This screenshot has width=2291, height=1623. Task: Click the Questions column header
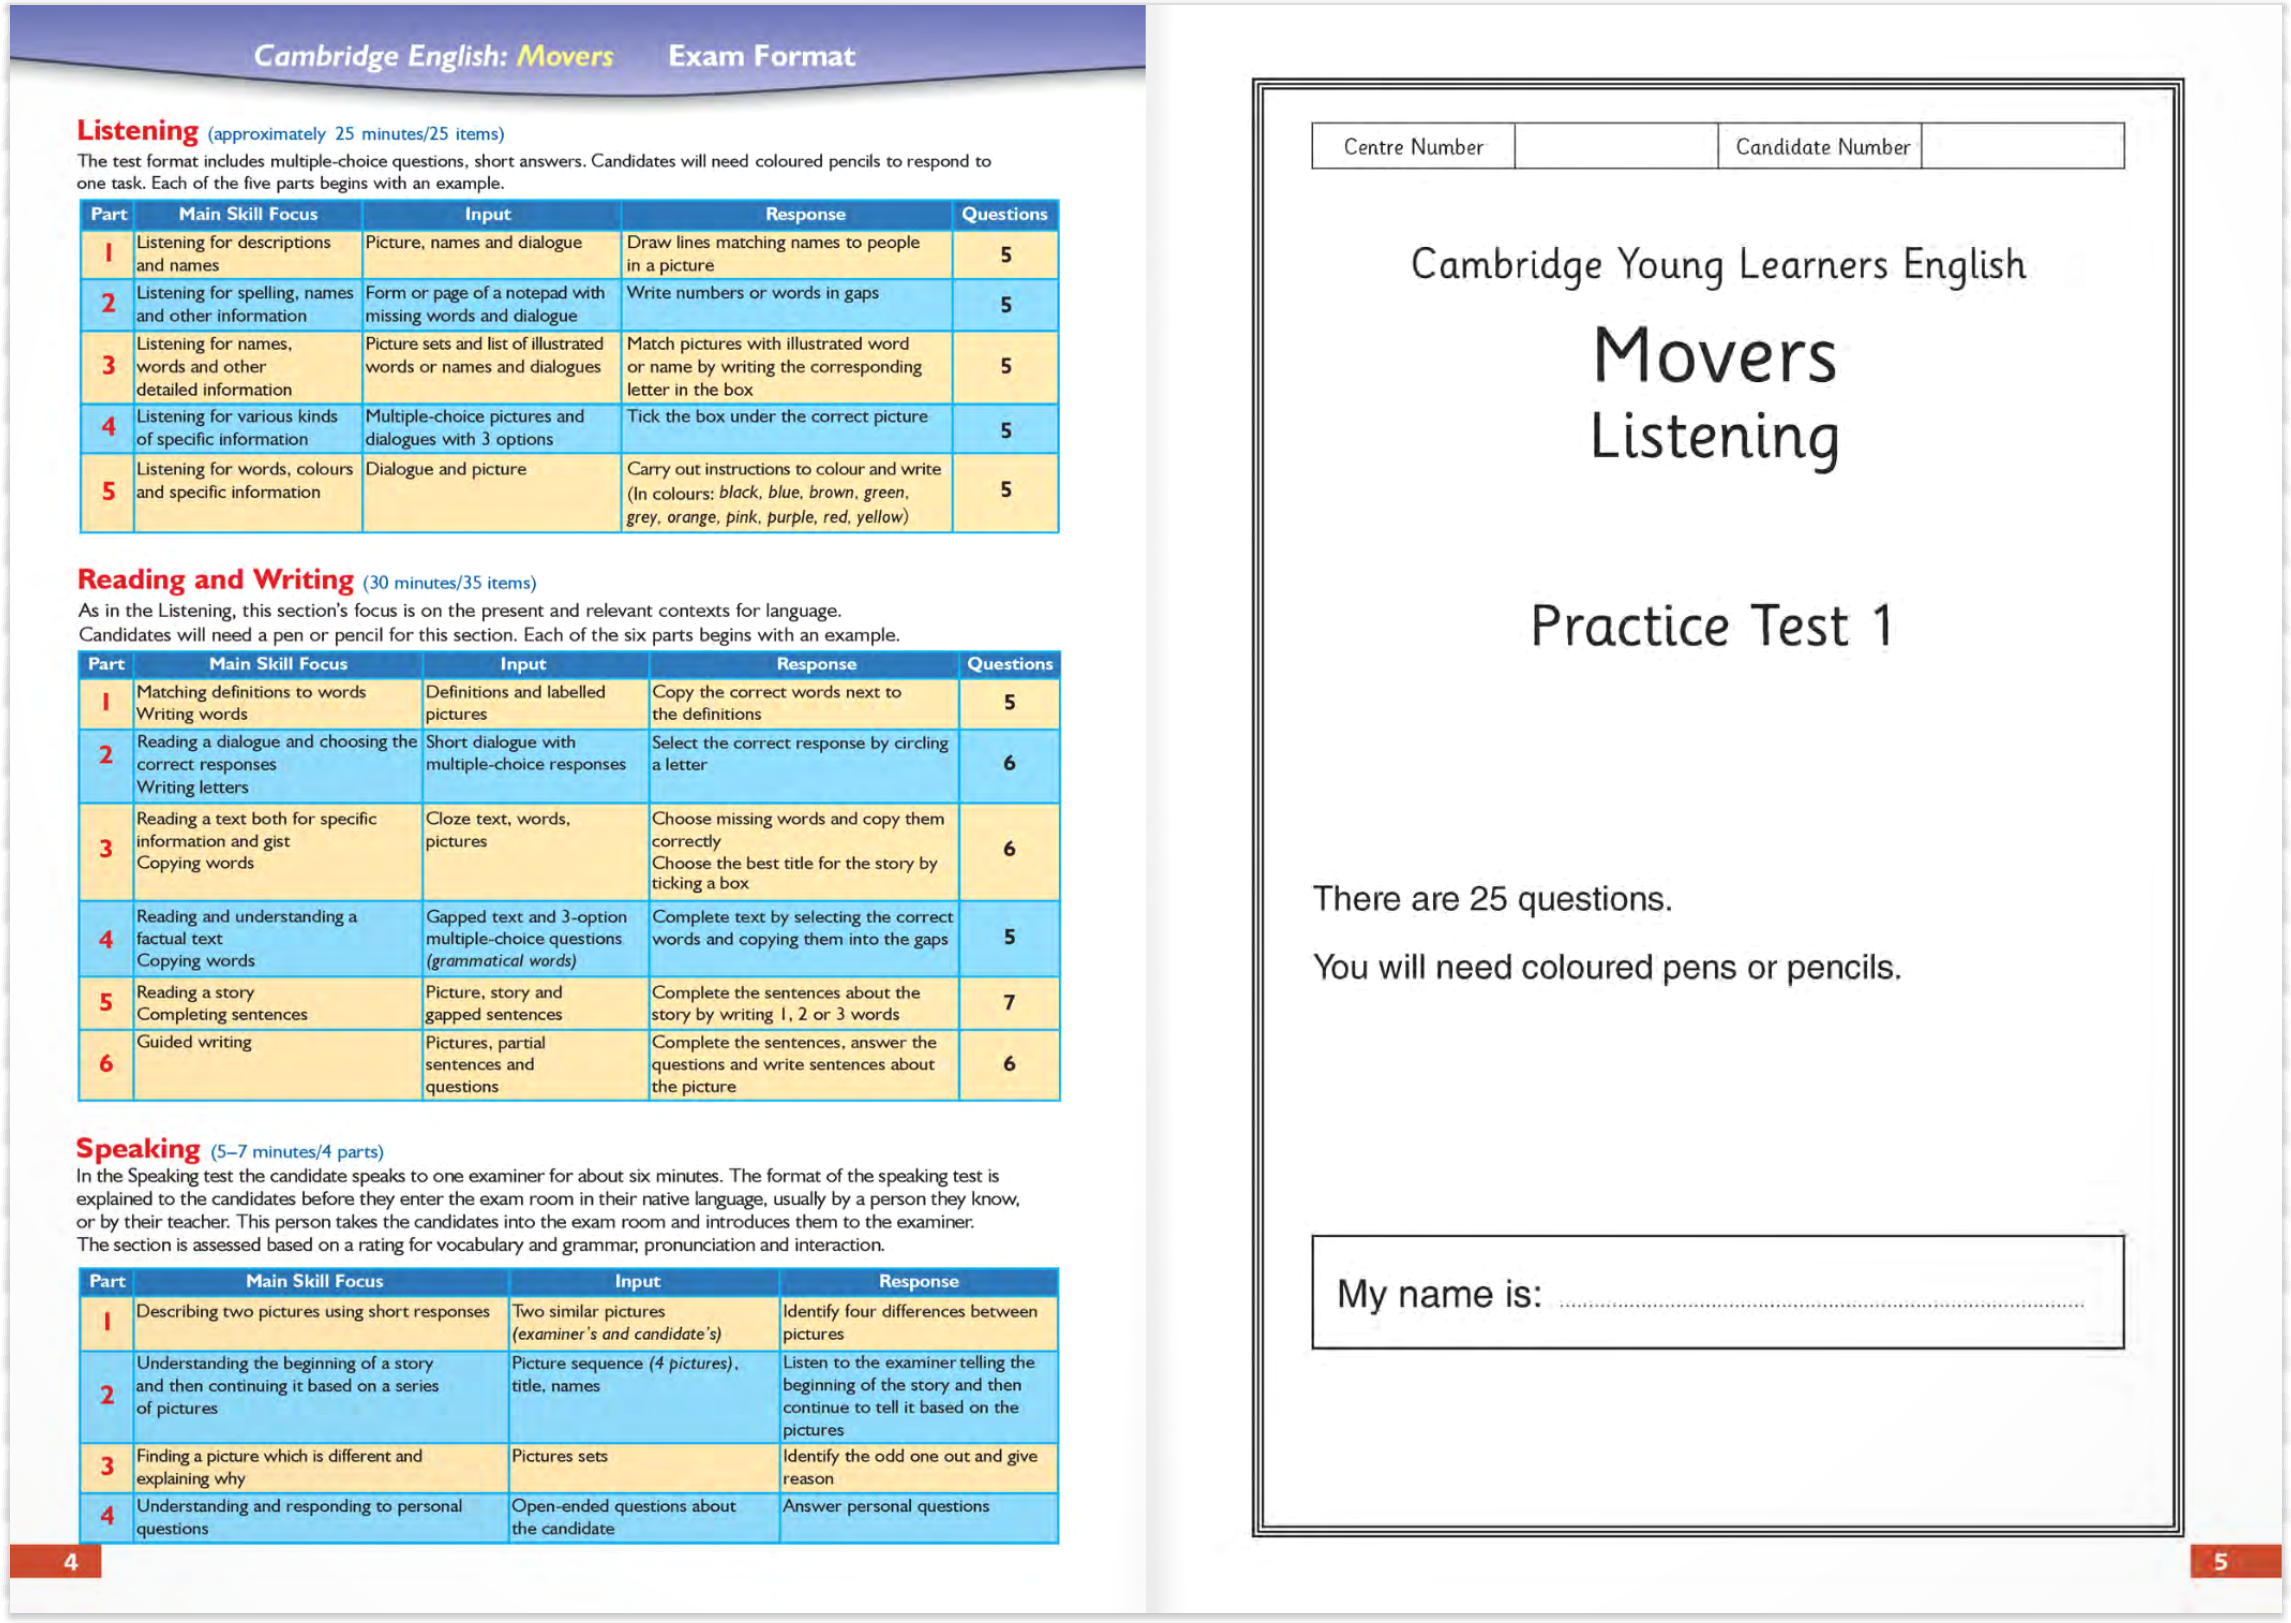(1003, 213)
